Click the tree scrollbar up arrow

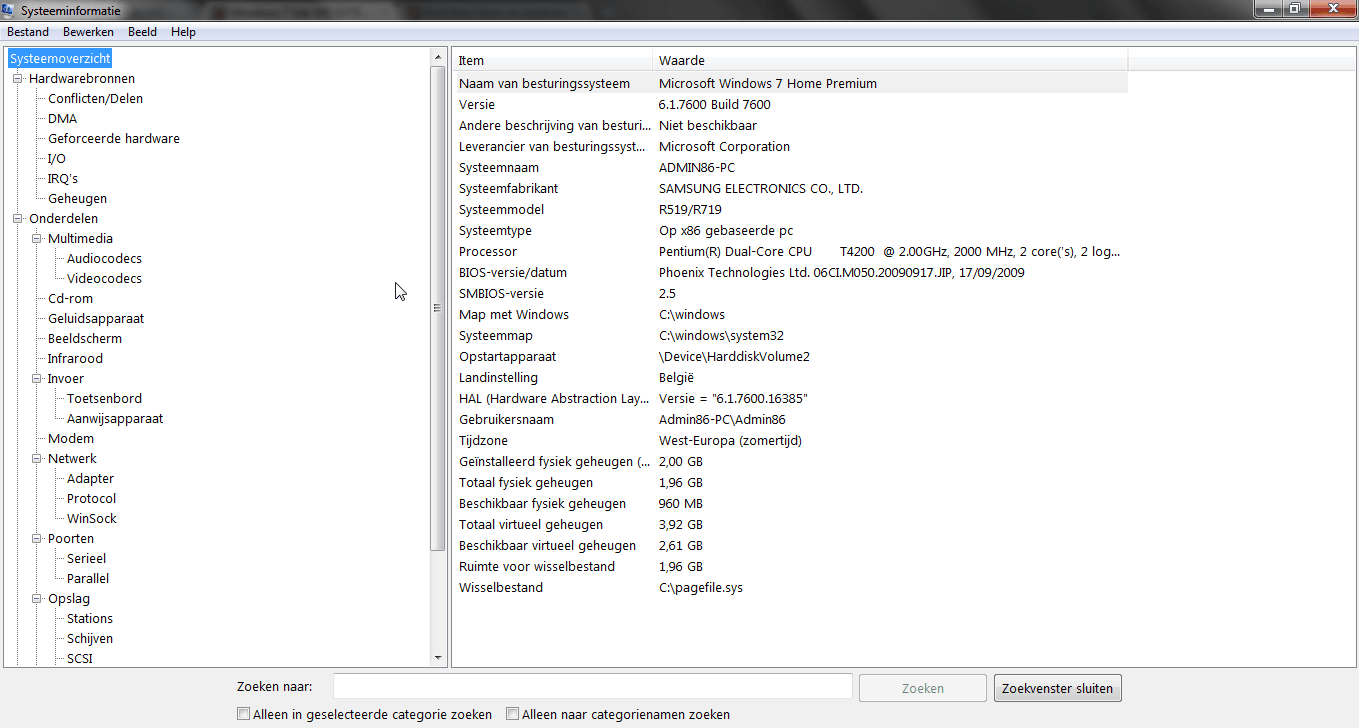click(x=437, y=56)
